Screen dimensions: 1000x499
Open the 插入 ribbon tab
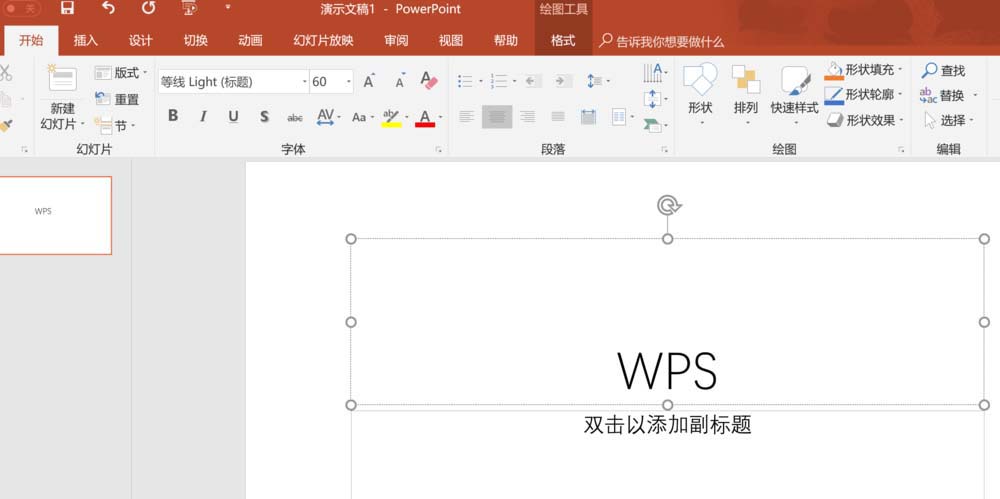(85, 41)
